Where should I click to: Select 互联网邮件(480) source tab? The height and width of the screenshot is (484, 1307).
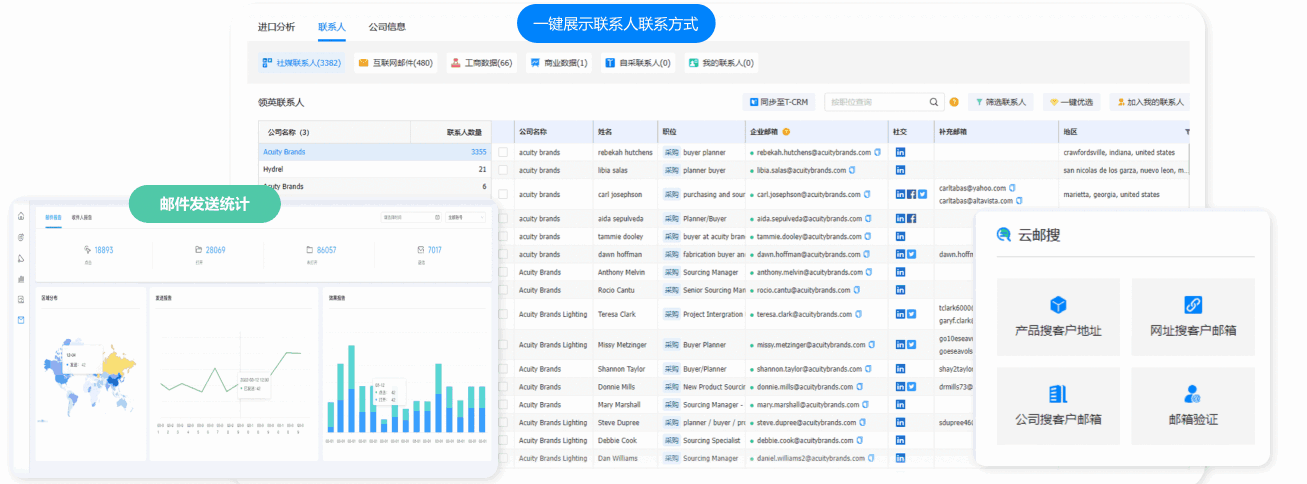pos(396,63)
